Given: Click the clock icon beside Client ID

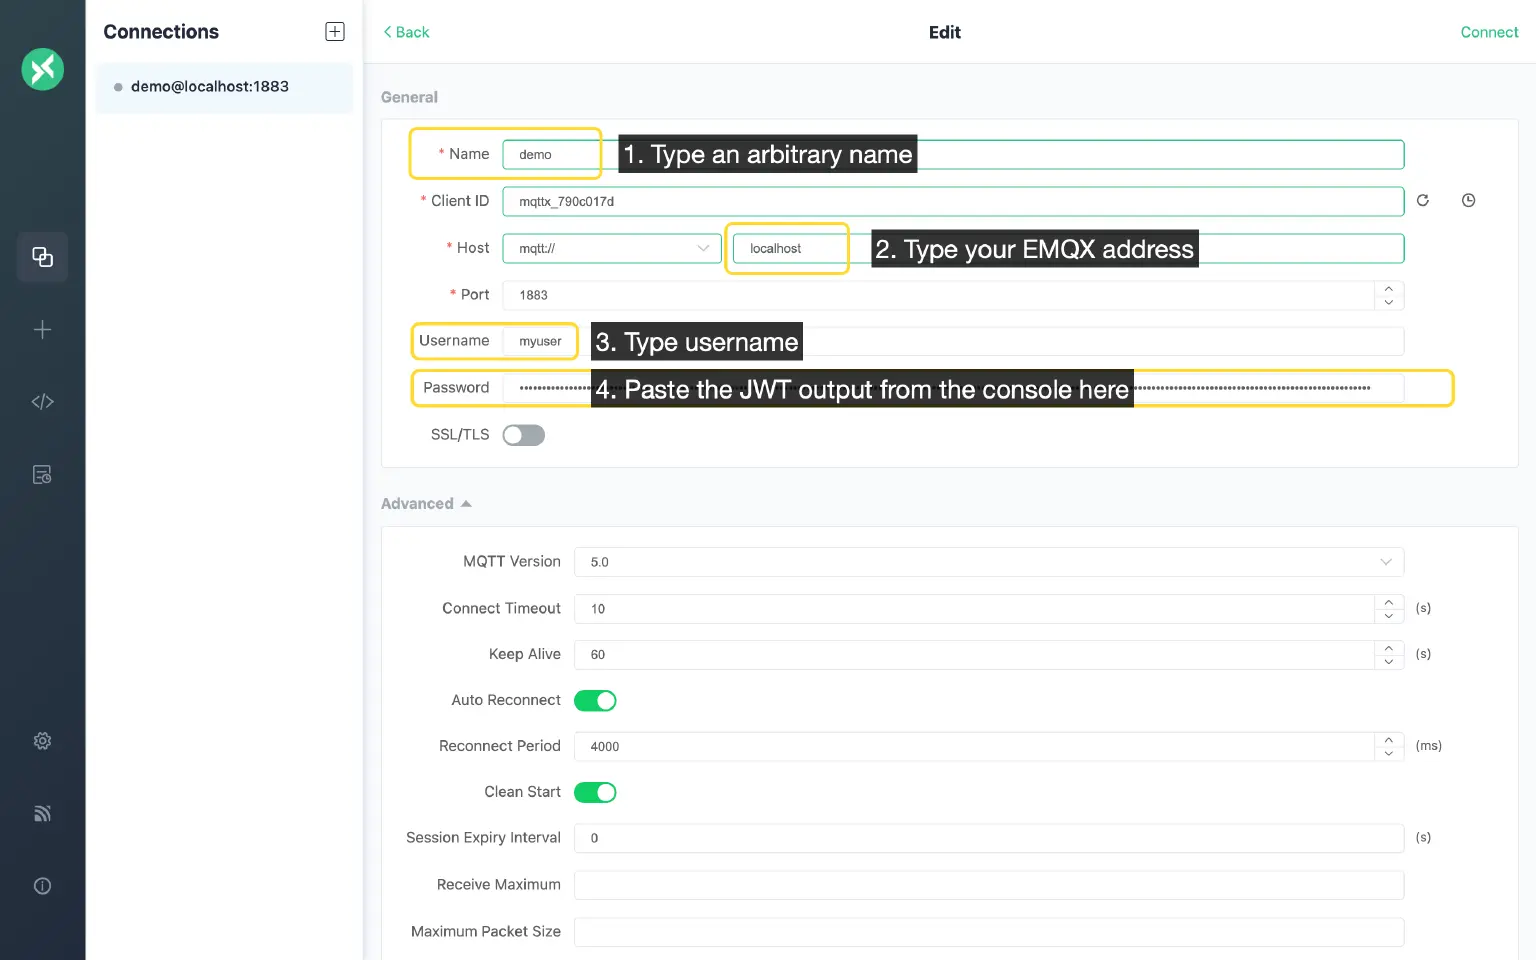Looking at the screenshot, I should click(x=1468, y=201).
